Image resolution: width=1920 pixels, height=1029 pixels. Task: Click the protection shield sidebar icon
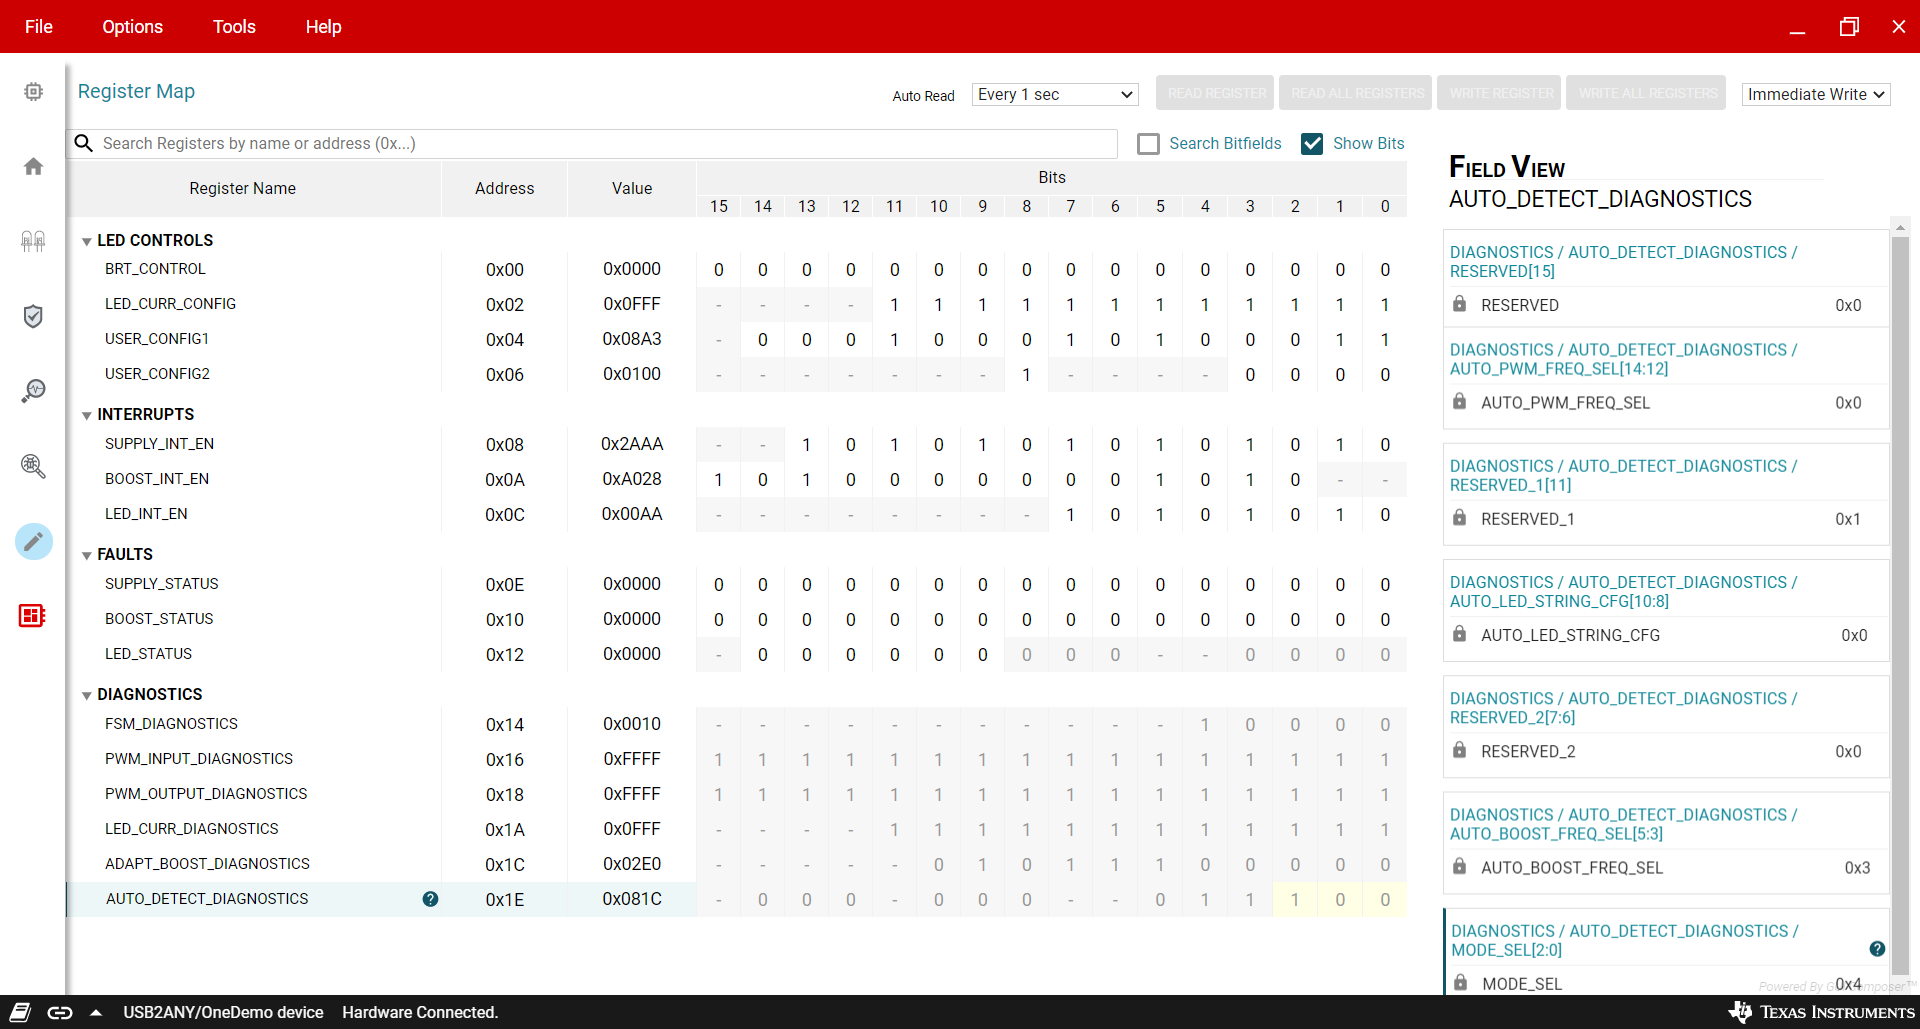click(33, 316)
